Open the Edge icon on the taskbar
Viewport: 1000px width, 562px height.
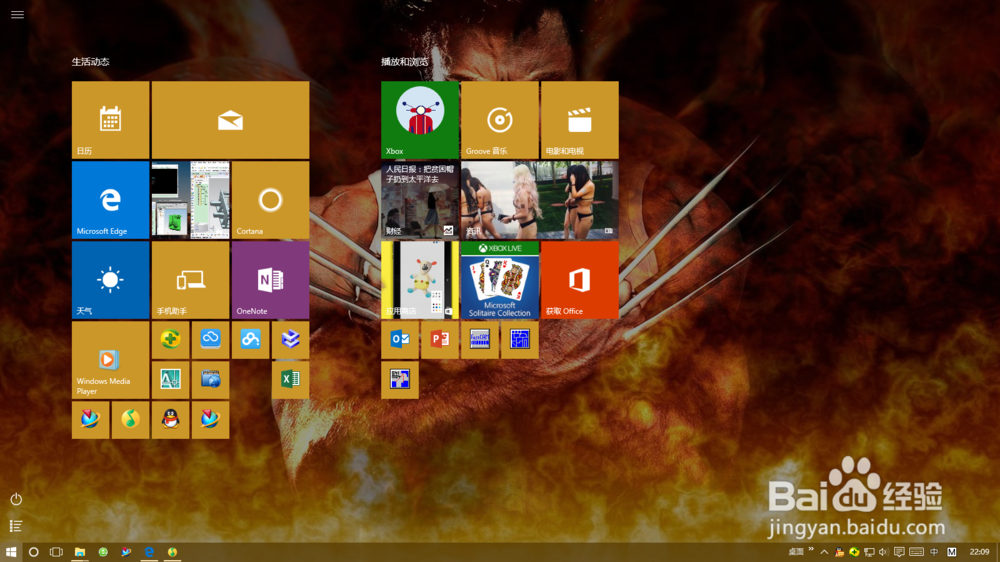click(149, 552)
